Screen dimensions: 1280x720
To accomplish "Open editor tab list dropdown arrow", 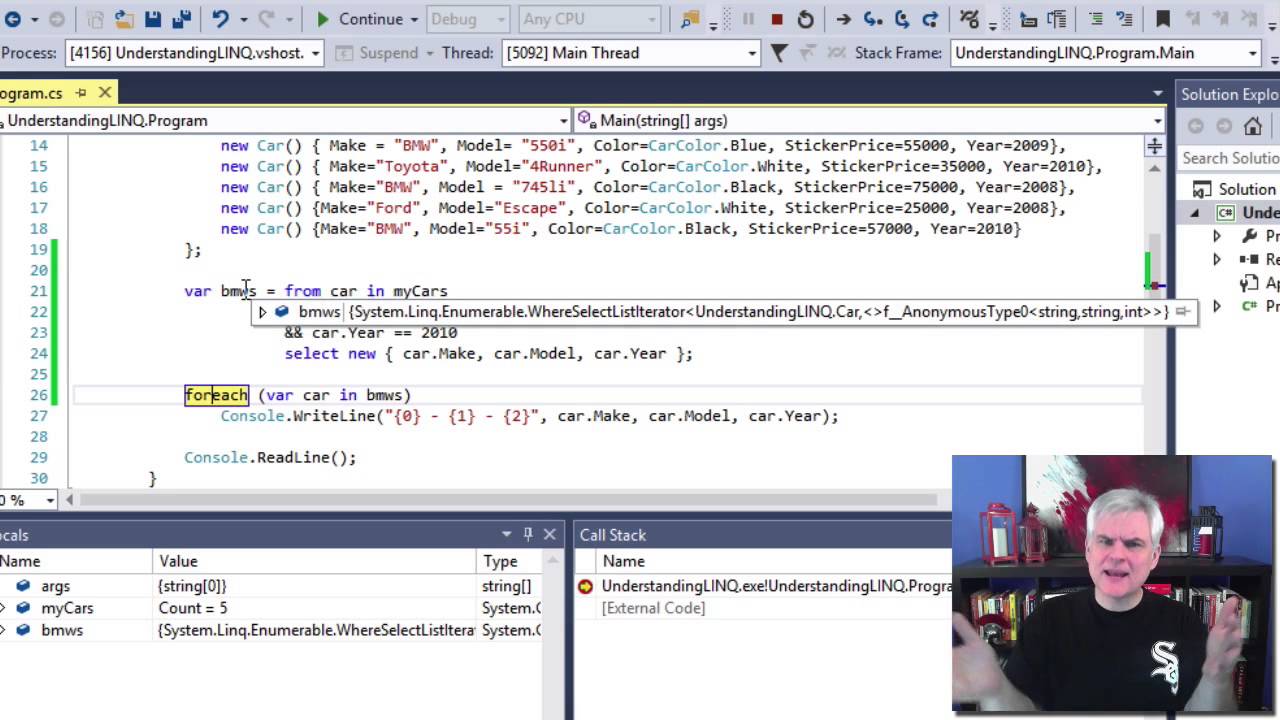I will (x=1159, y=93).
